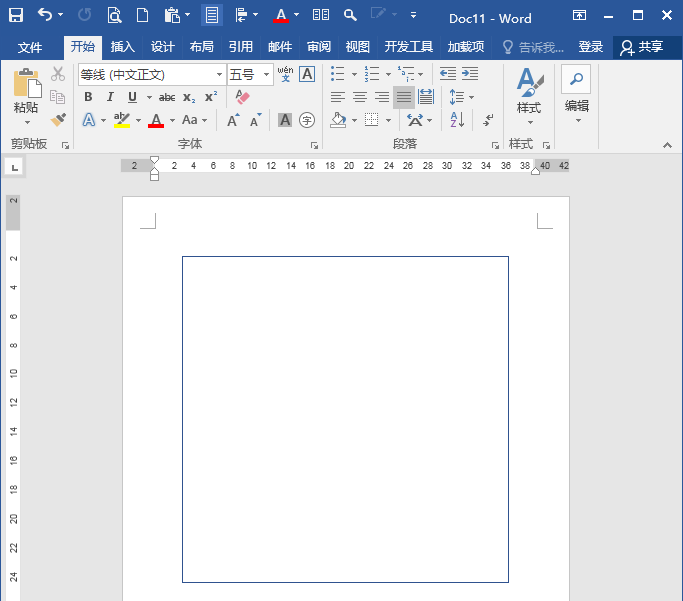Open the phonetic guide (wén) tool
This screenshot has width=683, height=601.
point(285,74)
